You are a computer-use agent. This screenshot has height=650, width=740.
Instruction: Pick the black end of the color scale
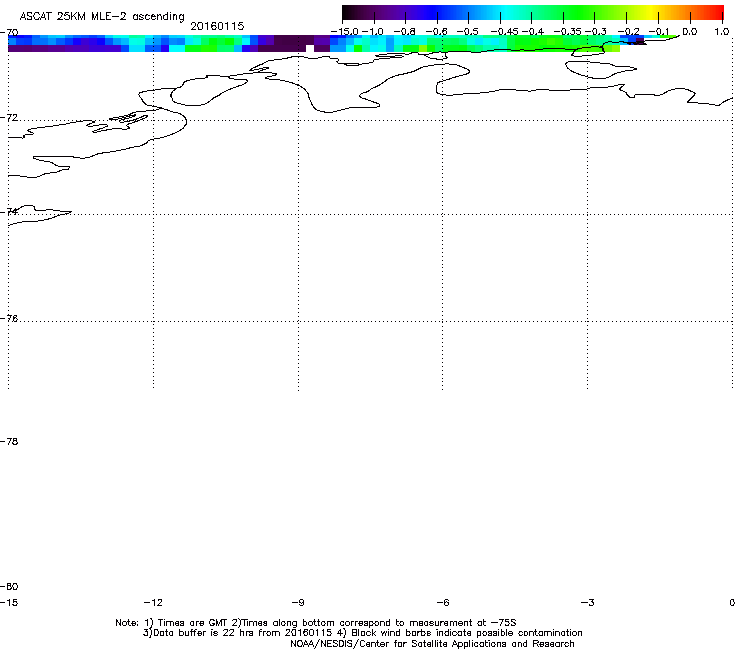click(352, 12)
